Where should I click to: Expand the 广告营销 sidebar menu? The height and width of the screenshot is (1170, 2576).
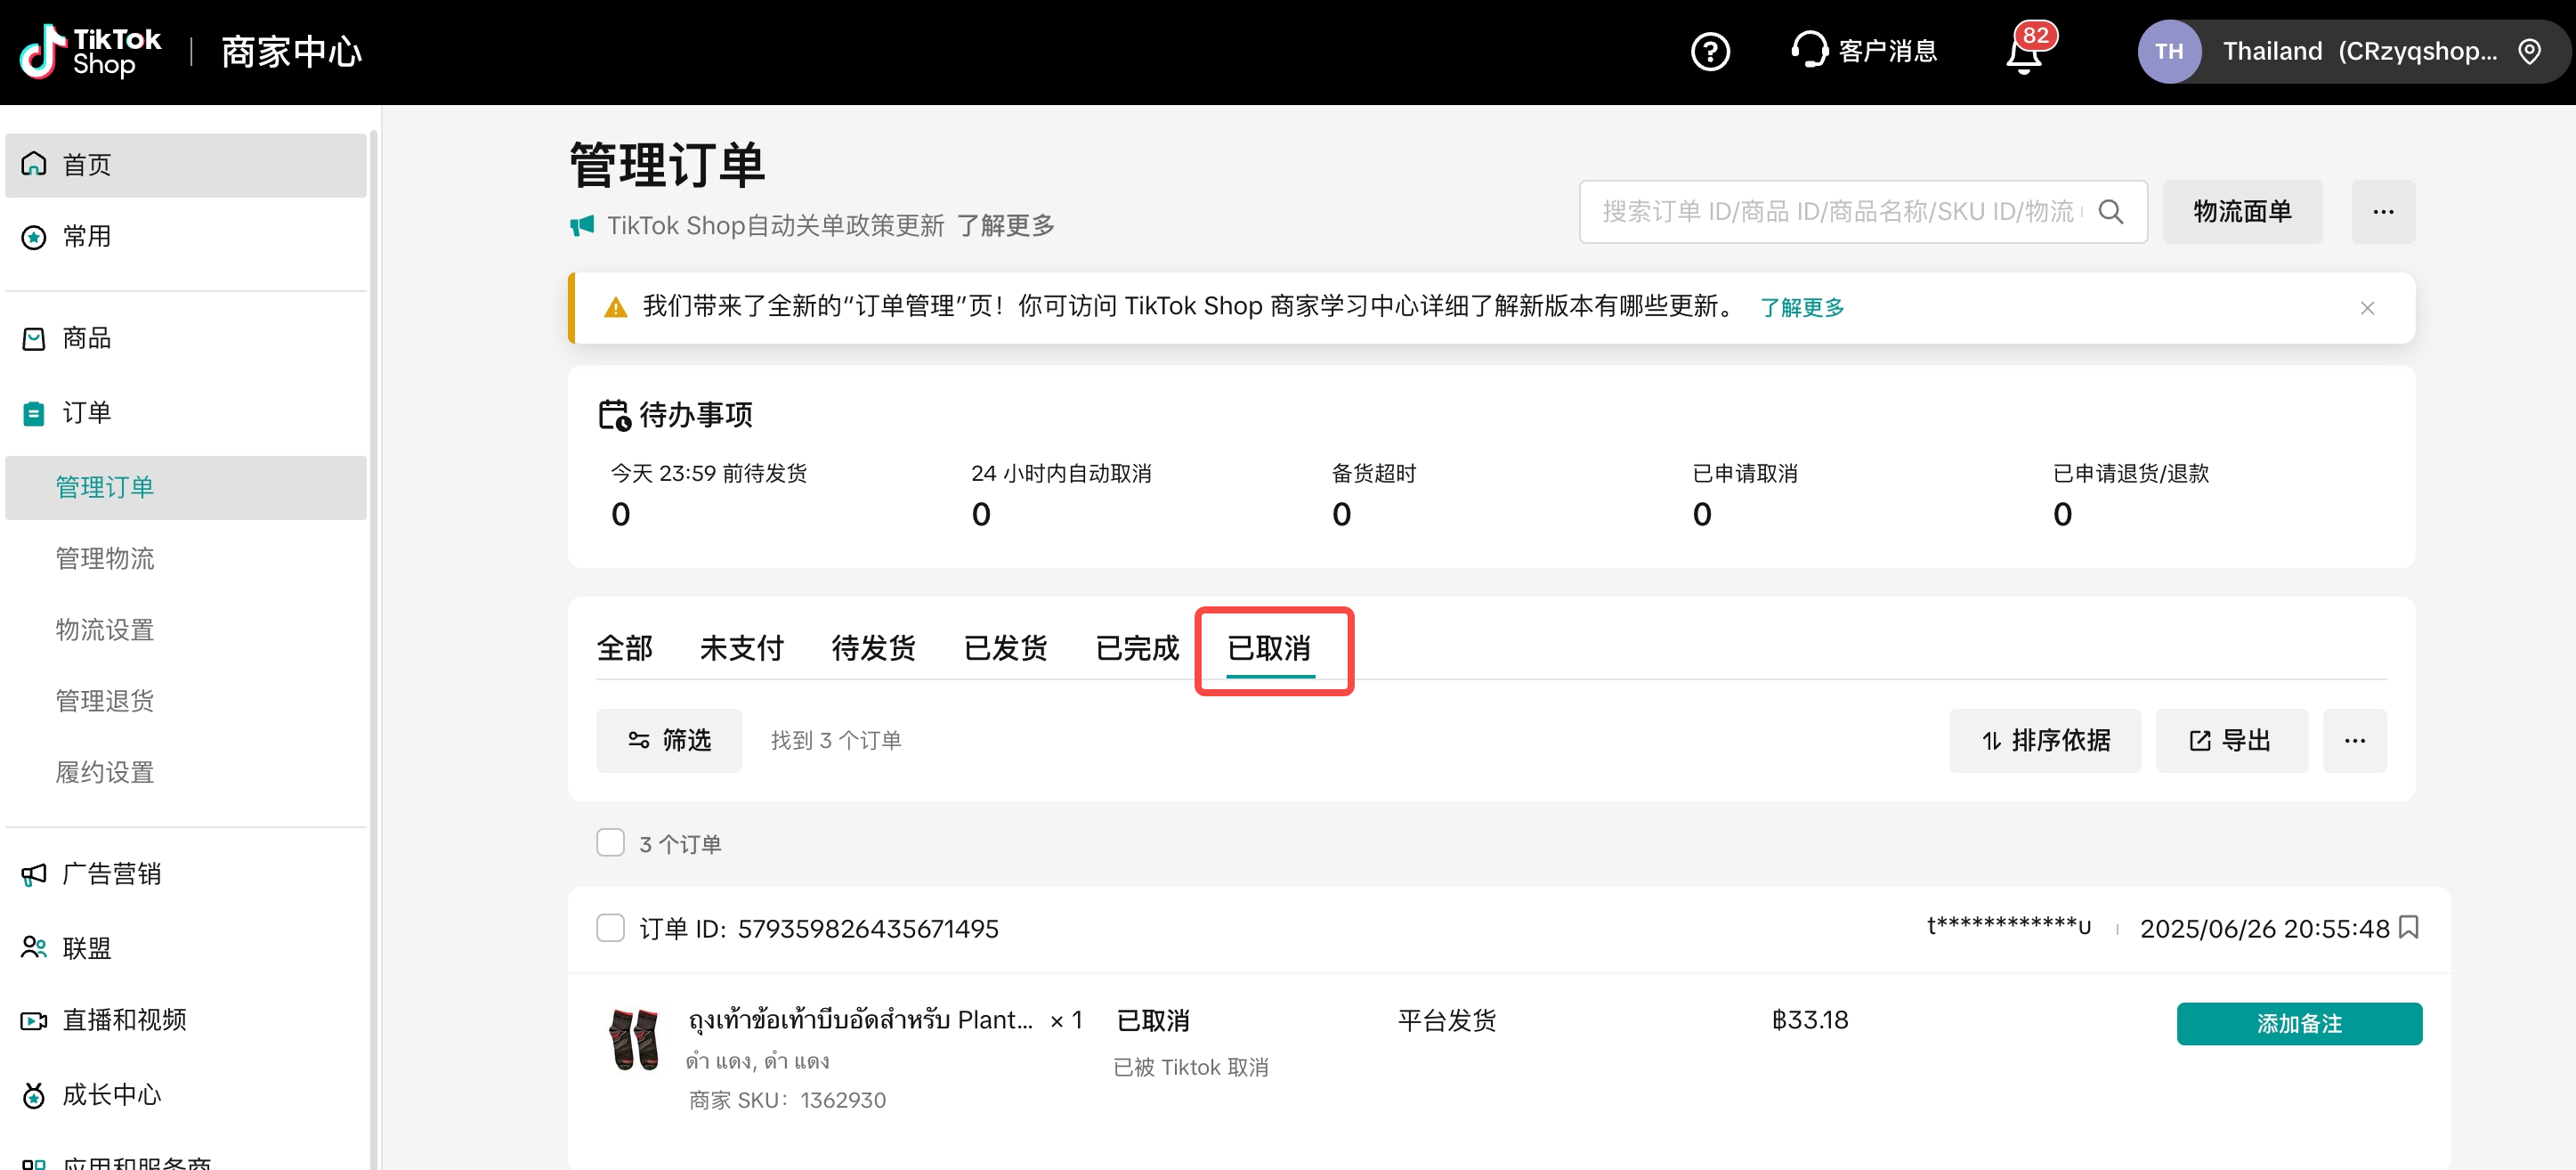[110, 873]
